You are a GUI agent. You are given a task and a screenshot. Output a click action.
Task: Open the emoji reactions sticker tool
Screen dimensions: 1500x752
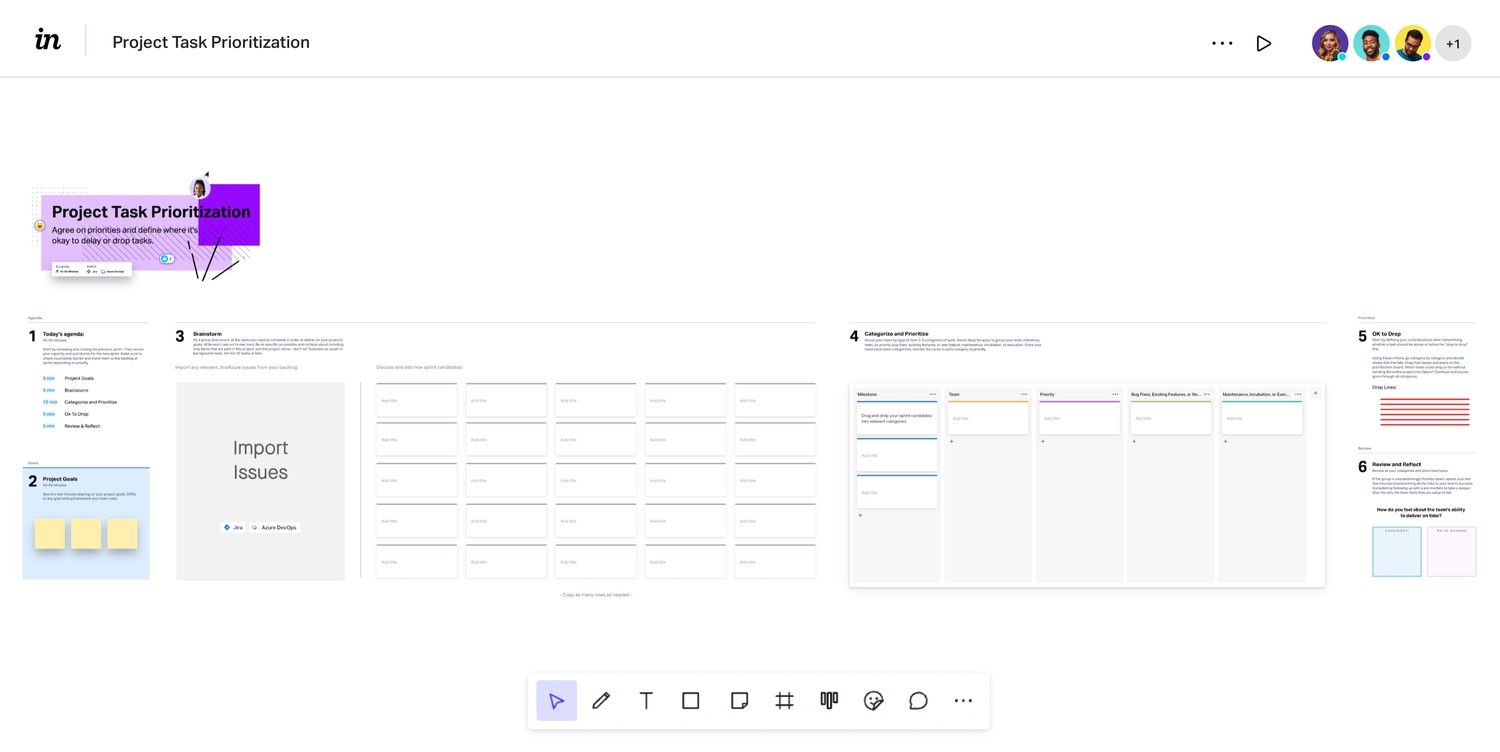tap(873, 701)
